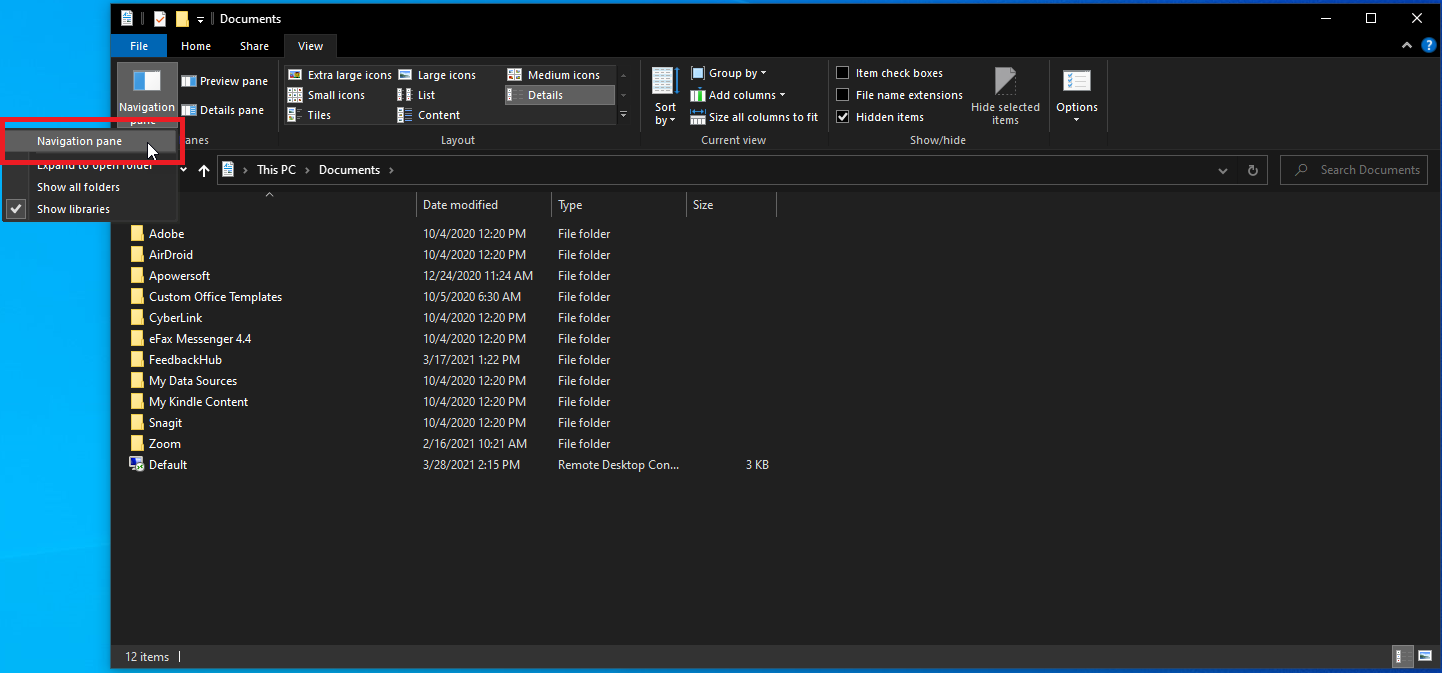Image resolution: width=1442 pixels, height=673 pixels.
Task: Select the Custom Office Templates folder
Action: coord(216,297)
